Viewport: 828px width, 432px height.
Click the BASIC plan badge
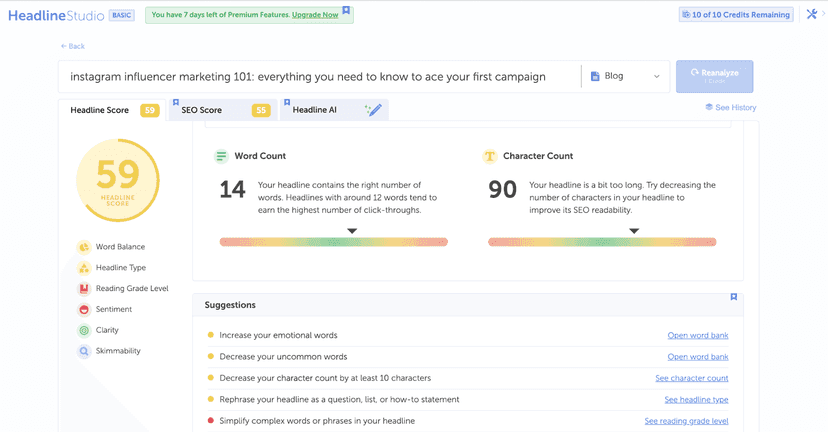point(121,15)
